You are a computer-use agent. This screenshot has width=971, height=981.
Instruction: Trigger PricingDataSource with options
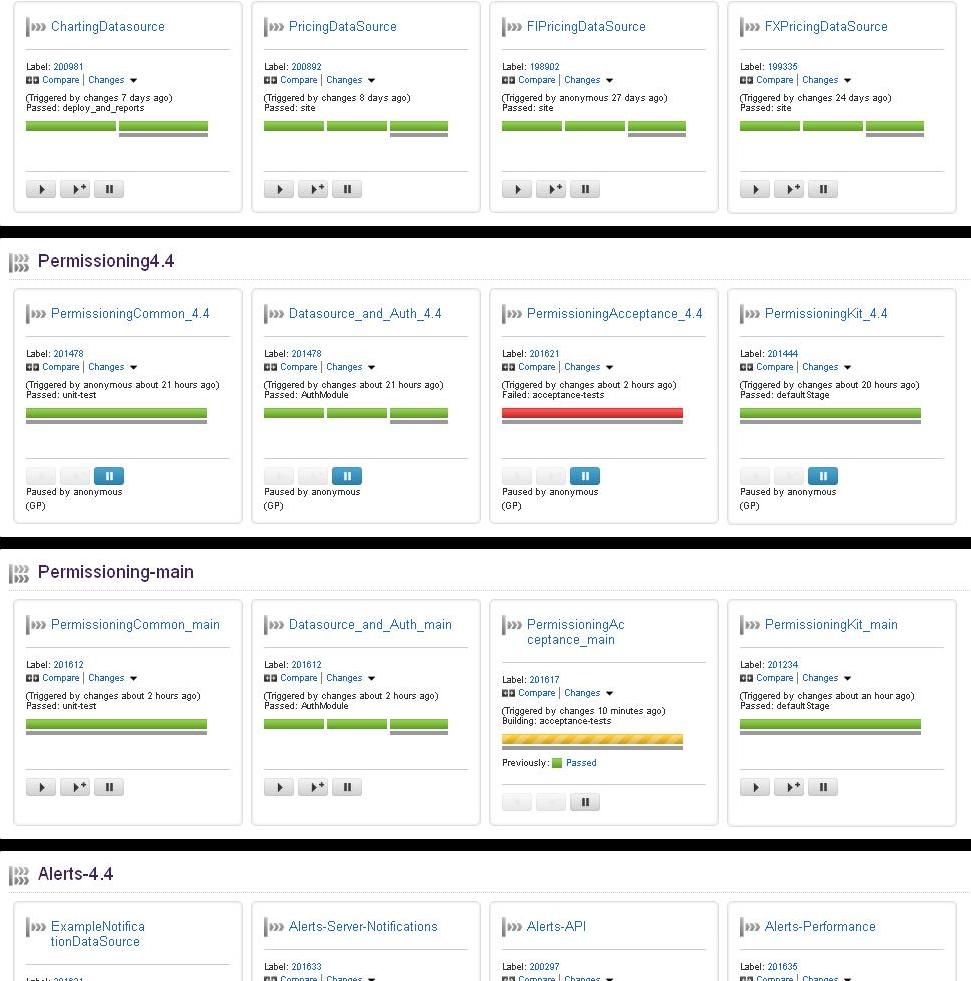coord(313,189)
